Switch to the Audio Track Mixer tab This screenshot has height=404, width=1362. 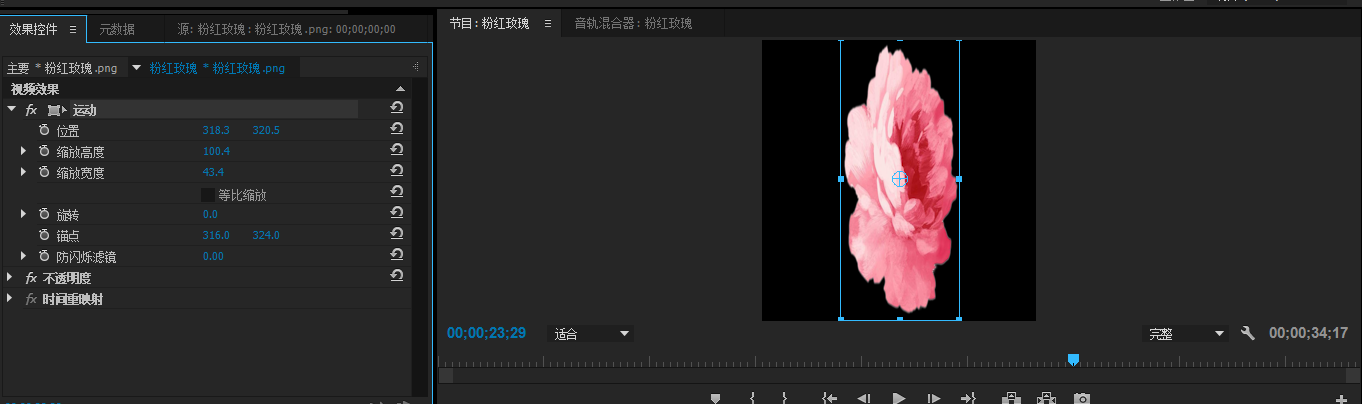click(632, 23)
